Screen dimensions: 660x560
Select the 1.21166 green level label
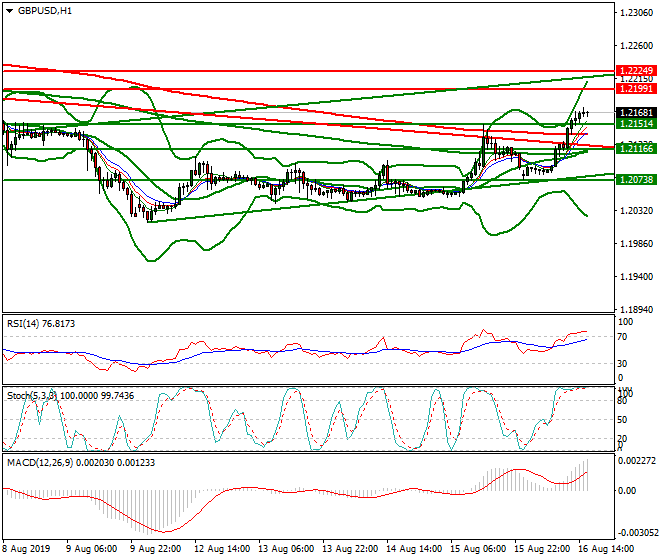[x=636, y=148]
